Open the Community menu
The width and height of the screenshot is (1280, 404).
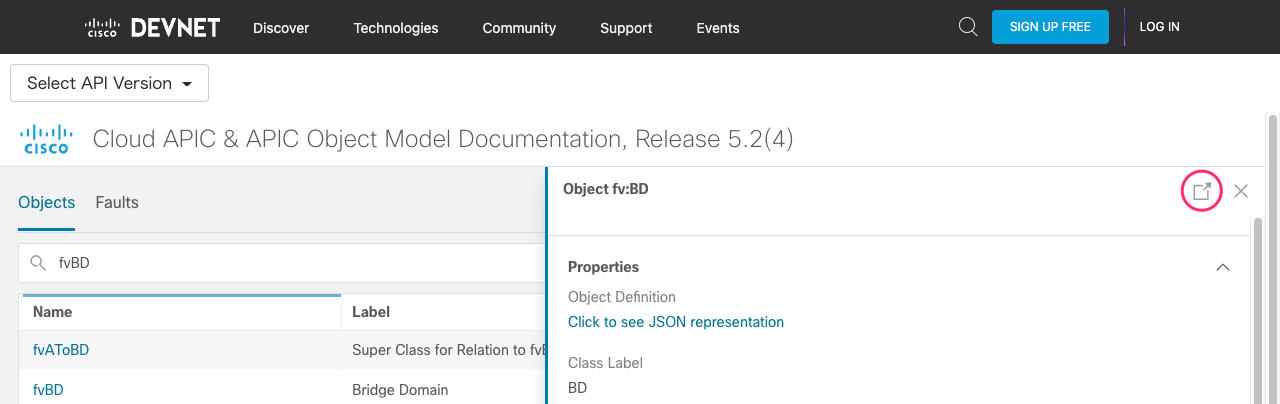click(x=519, y=28)
